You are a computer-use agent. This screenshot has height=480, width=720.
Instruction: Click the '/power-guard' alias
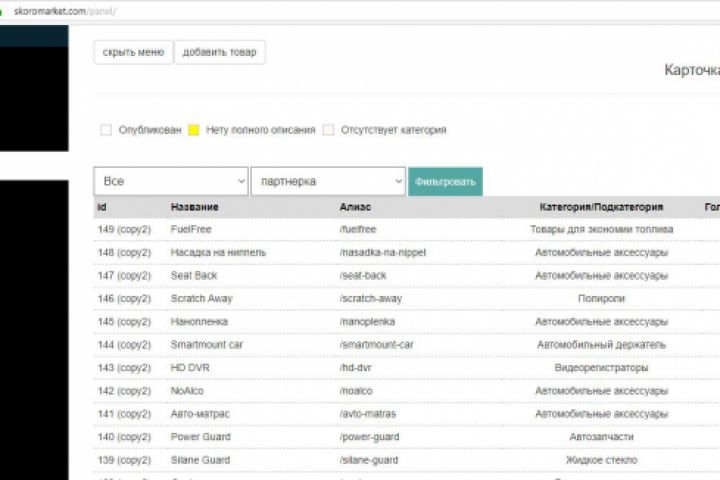[x=369, y=437]
